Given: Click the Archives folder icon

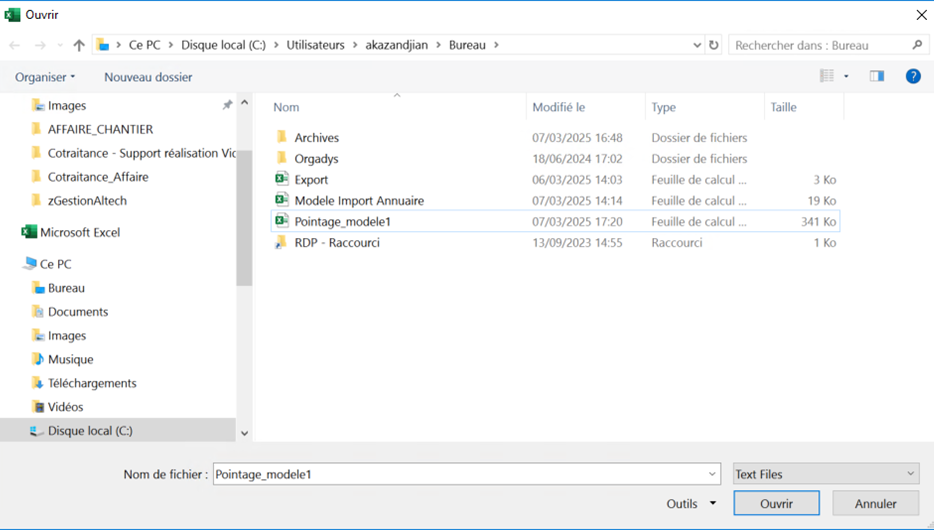Looking at the screenshot, I should click(282, 137).
